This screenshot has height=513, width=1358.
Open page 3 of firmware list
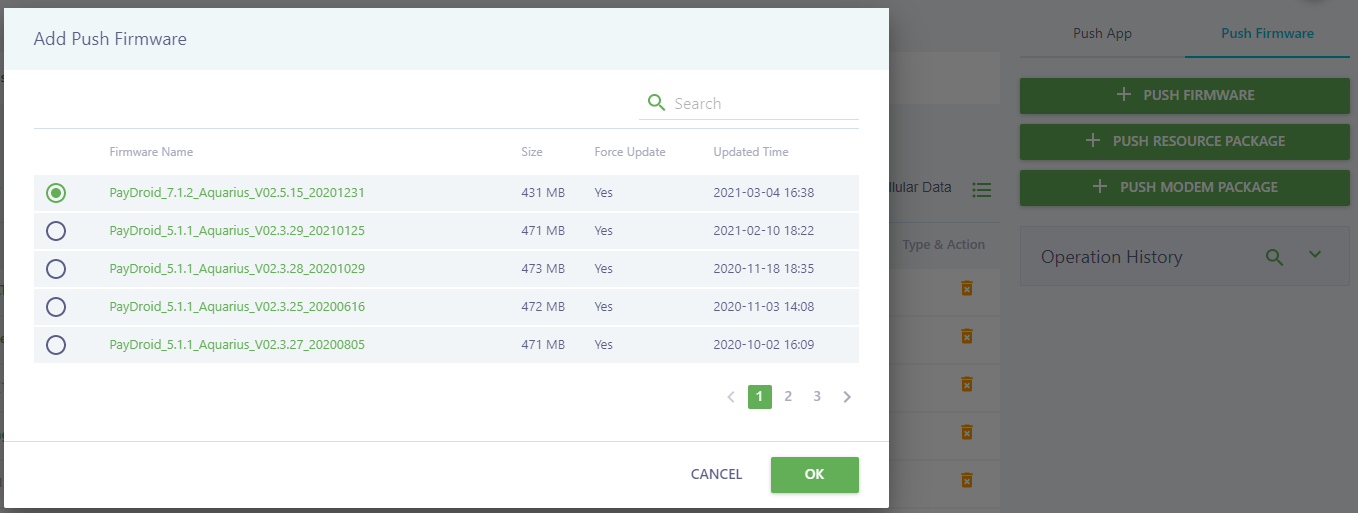[817, 397]
